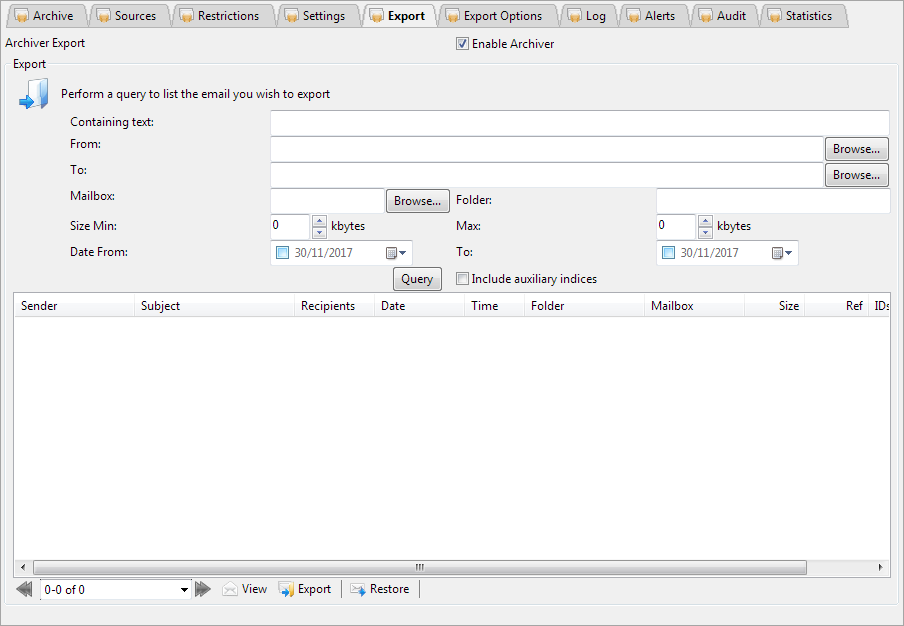Go to previous results page arrow
This screenshot has height=626, width=904.
25,590
